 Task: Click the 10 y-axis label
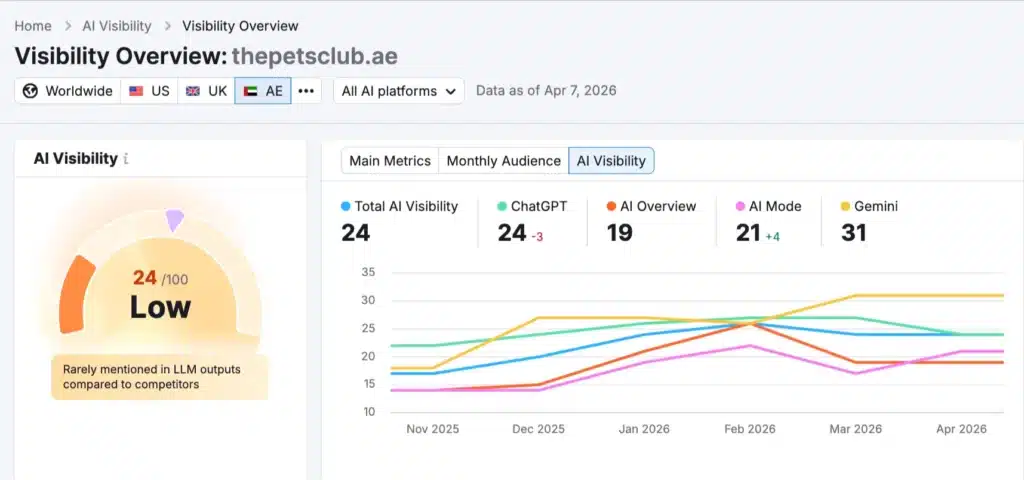(x=368, y=411)
